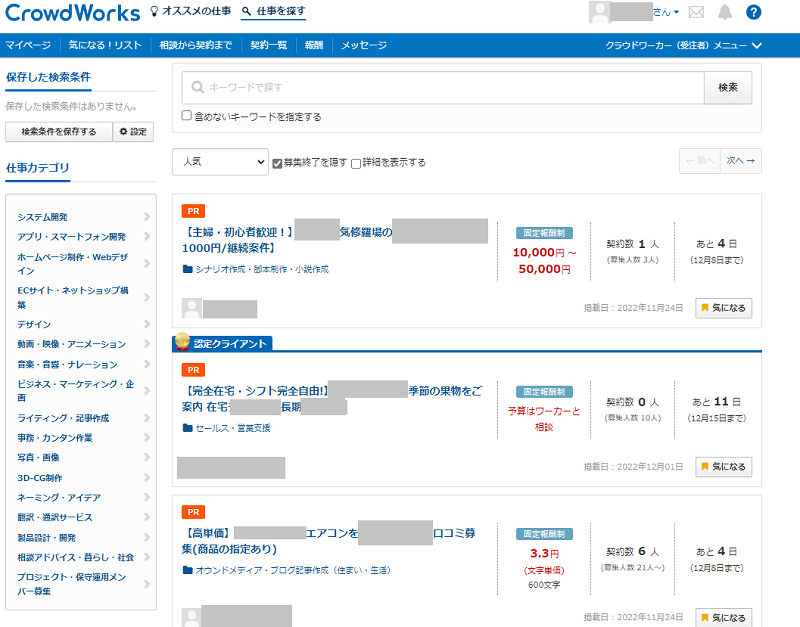Click the client avatar under the 主婦・初心者歓迎 job
This screenshot has height=627, width=800.
(x=192, y=309)
